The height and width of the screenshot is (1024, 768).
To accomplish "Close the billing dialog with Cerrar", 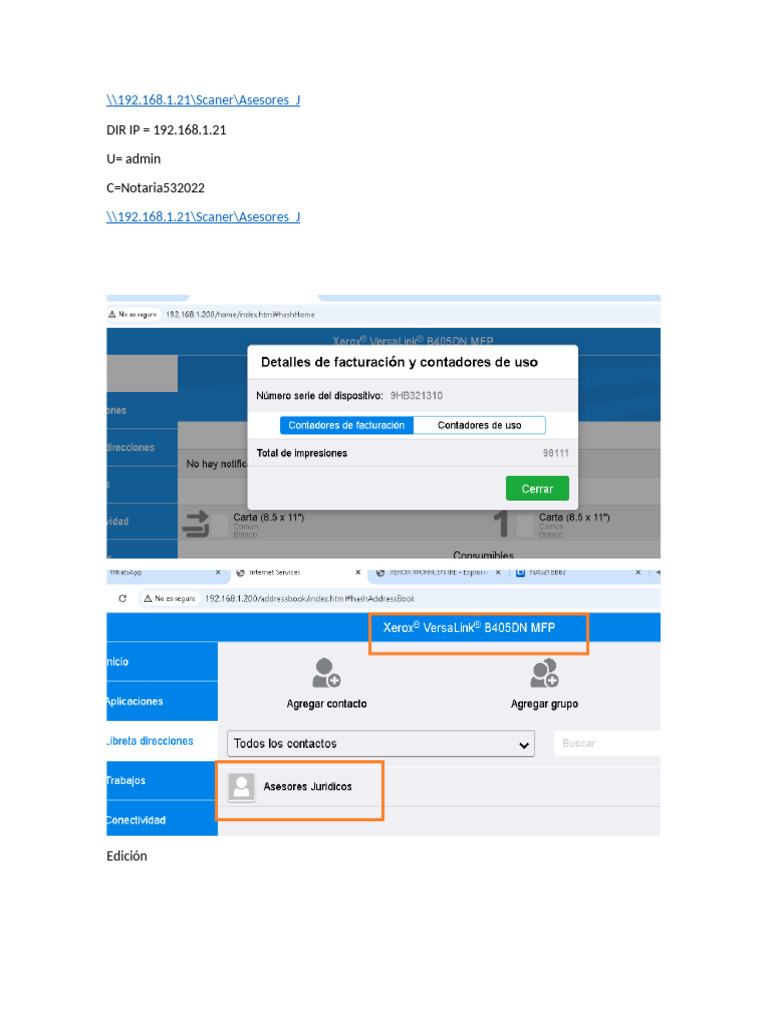I will click(x=537, y=488).
